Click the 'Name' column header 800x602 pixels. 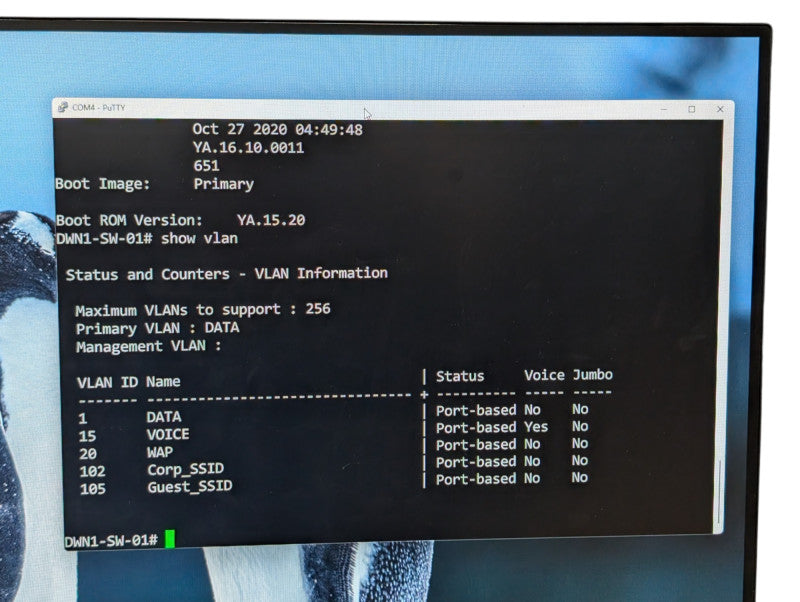coord(163,382)
